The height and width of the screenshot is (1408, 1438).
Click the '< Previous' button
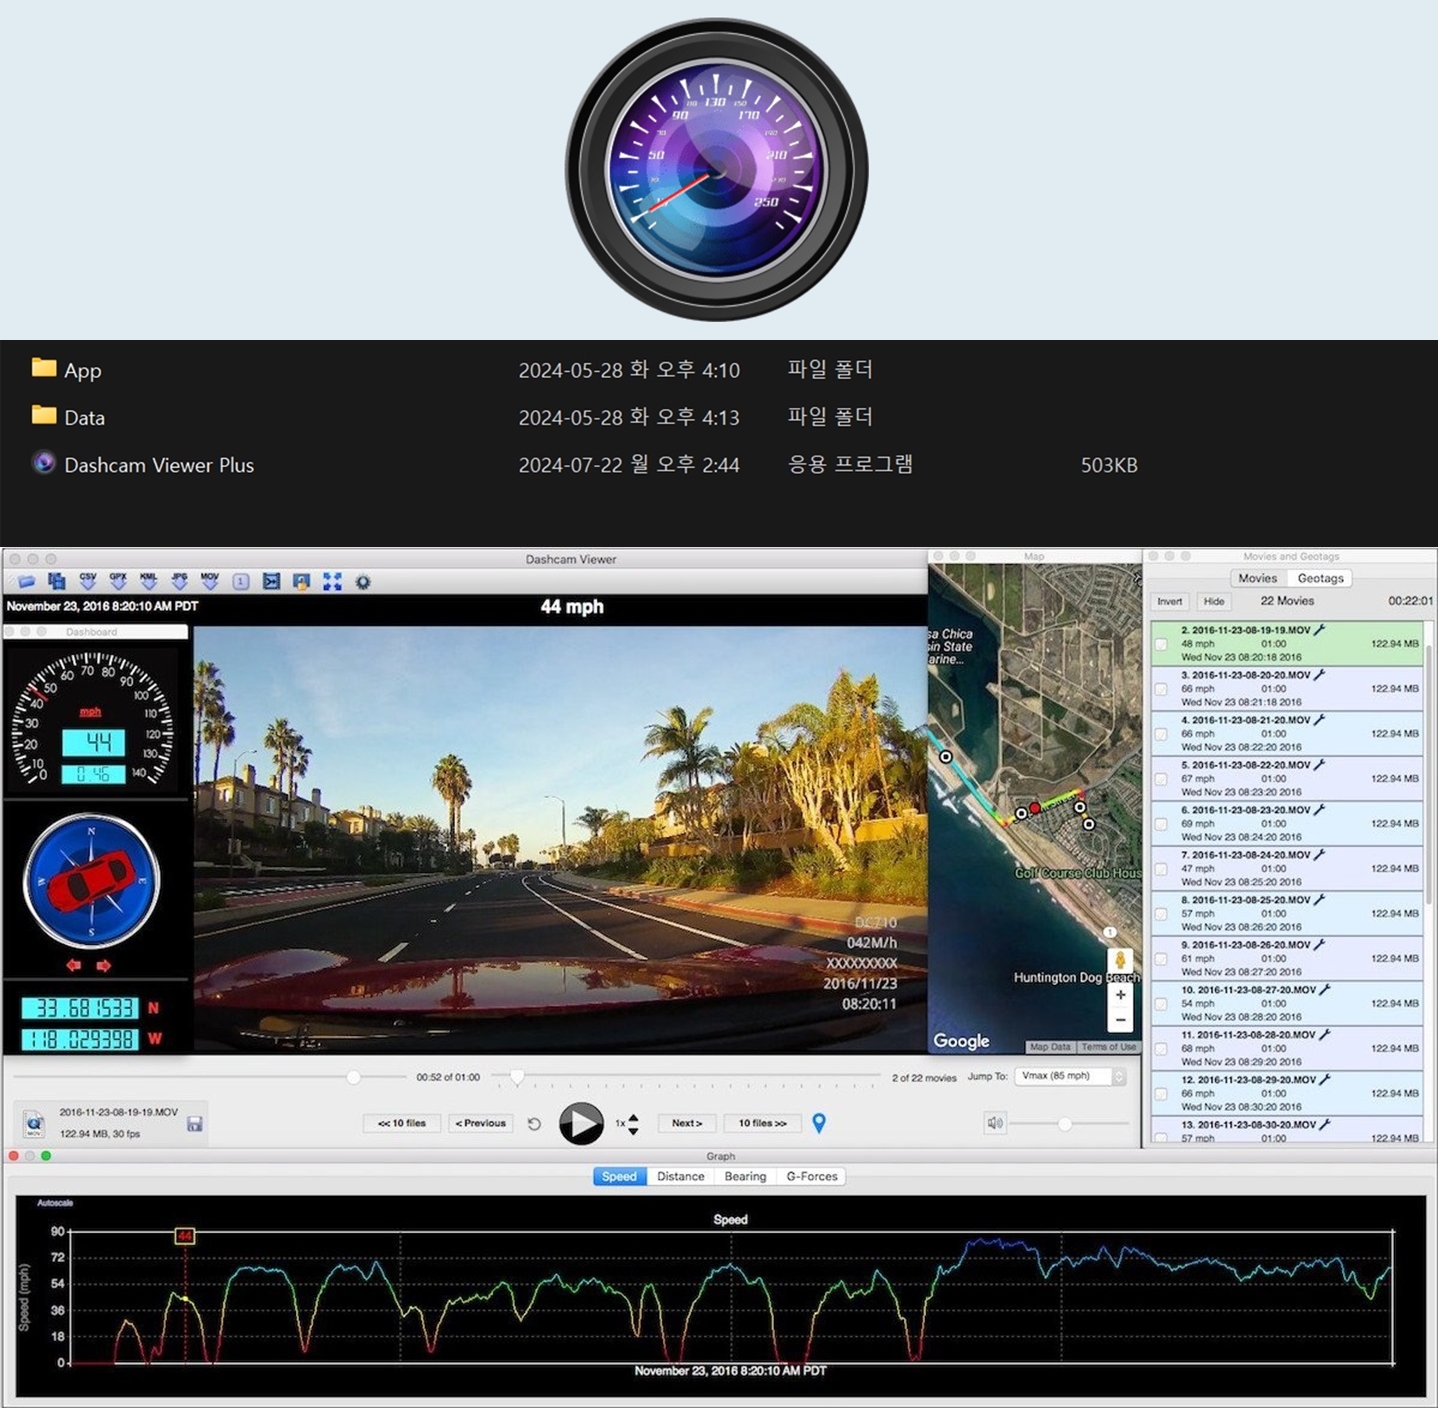[481, 1123]
